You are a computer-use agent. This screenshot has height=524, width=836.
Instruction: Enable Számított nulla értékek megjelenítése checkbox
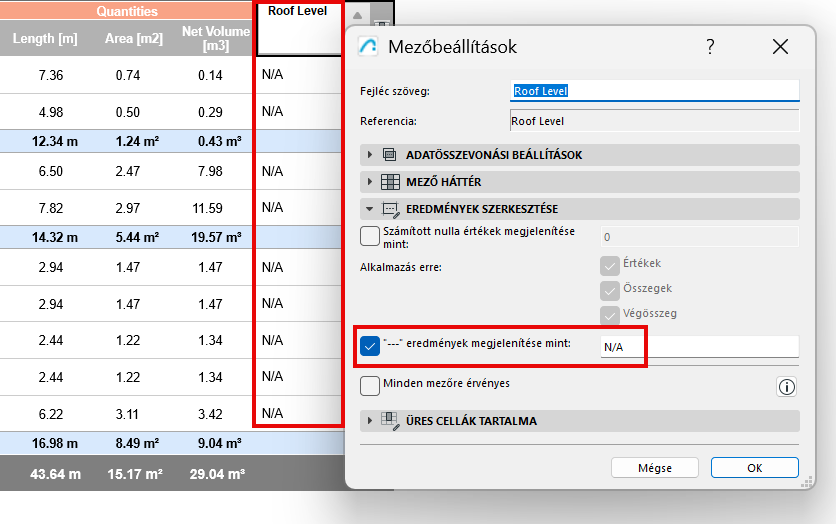pyautogui.click(x=369, y=236)
